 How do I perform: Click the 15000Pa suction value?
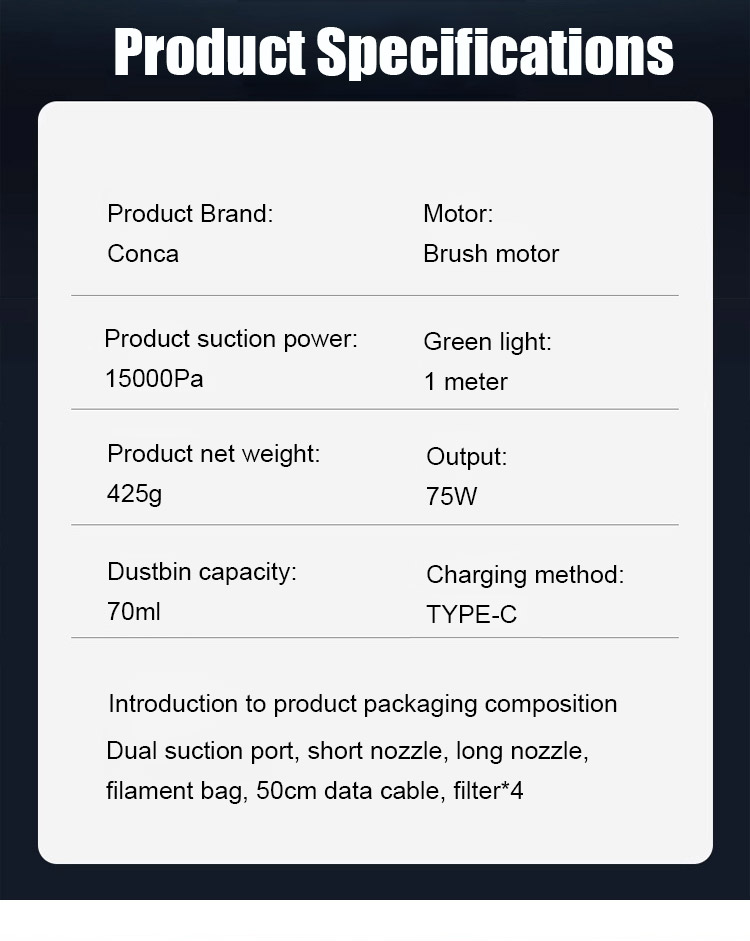click(154, 379)
